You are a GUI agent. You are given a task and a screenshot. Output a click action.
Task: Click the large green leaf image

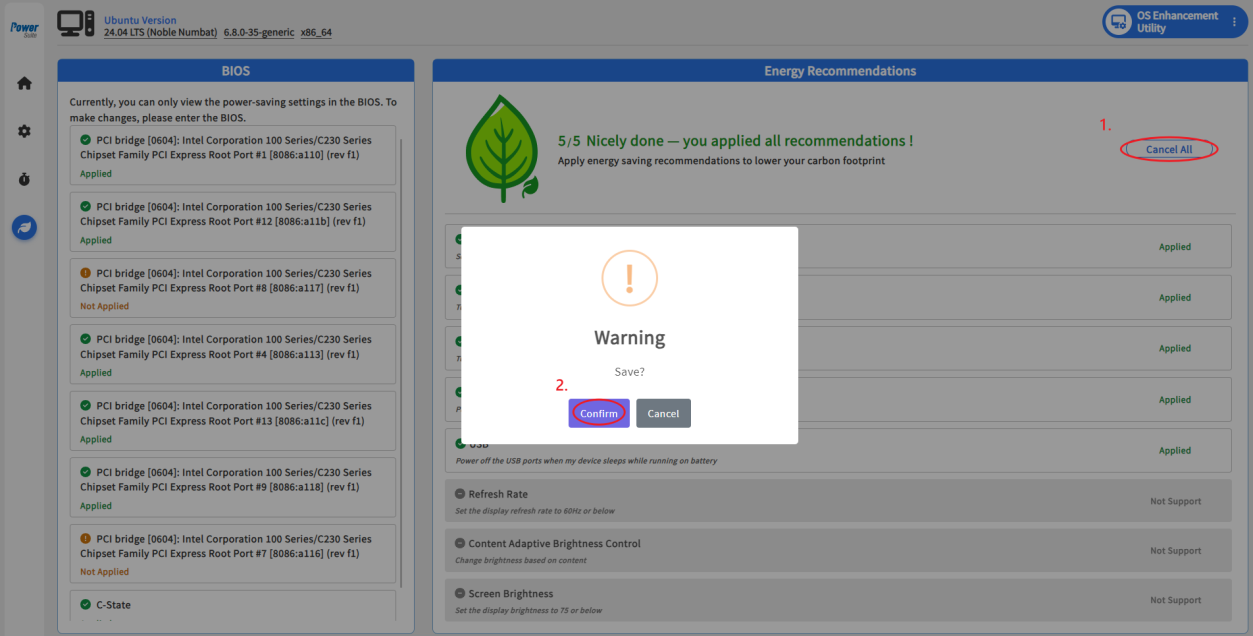coord(502,151)
